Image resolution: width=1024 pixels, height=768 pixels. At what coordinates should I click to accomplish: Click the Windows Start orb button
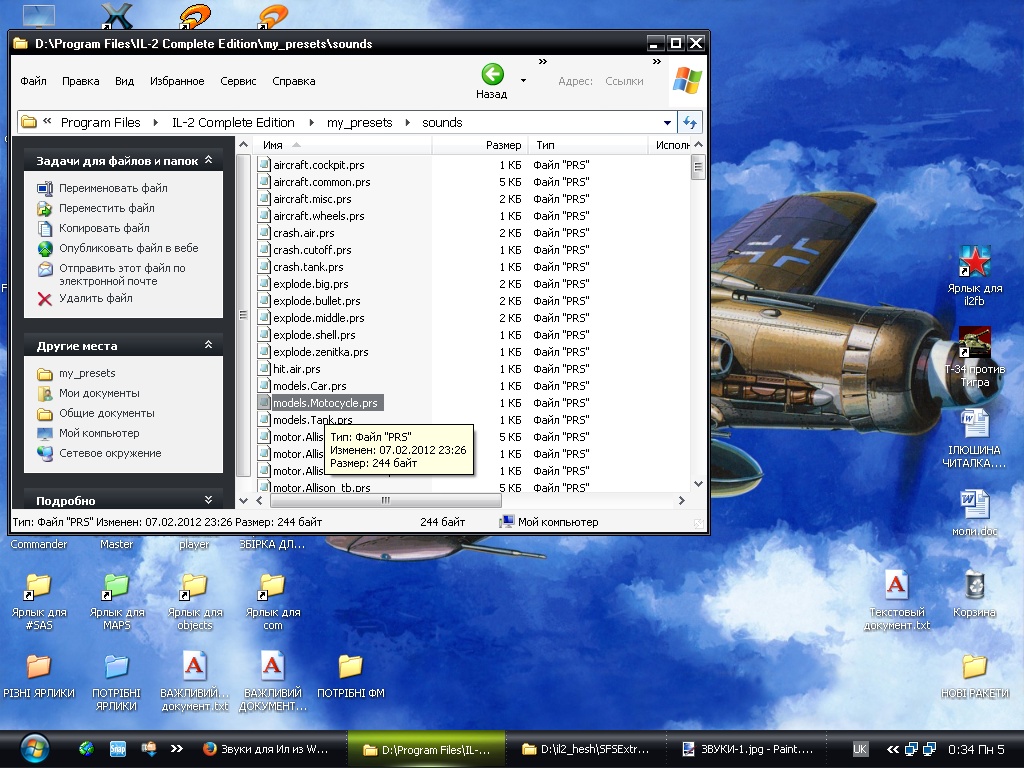33,748
